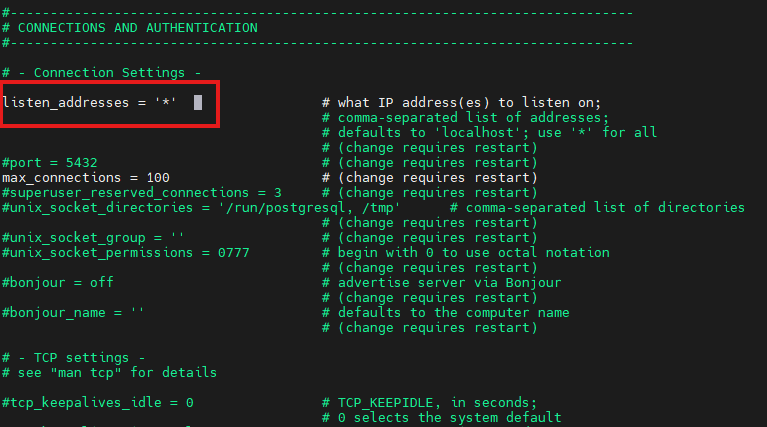Image resolution: width=767 pixels, height=427 pixels.
Task: Click the #unix_socket_group setting line
Action: (94, 237)
